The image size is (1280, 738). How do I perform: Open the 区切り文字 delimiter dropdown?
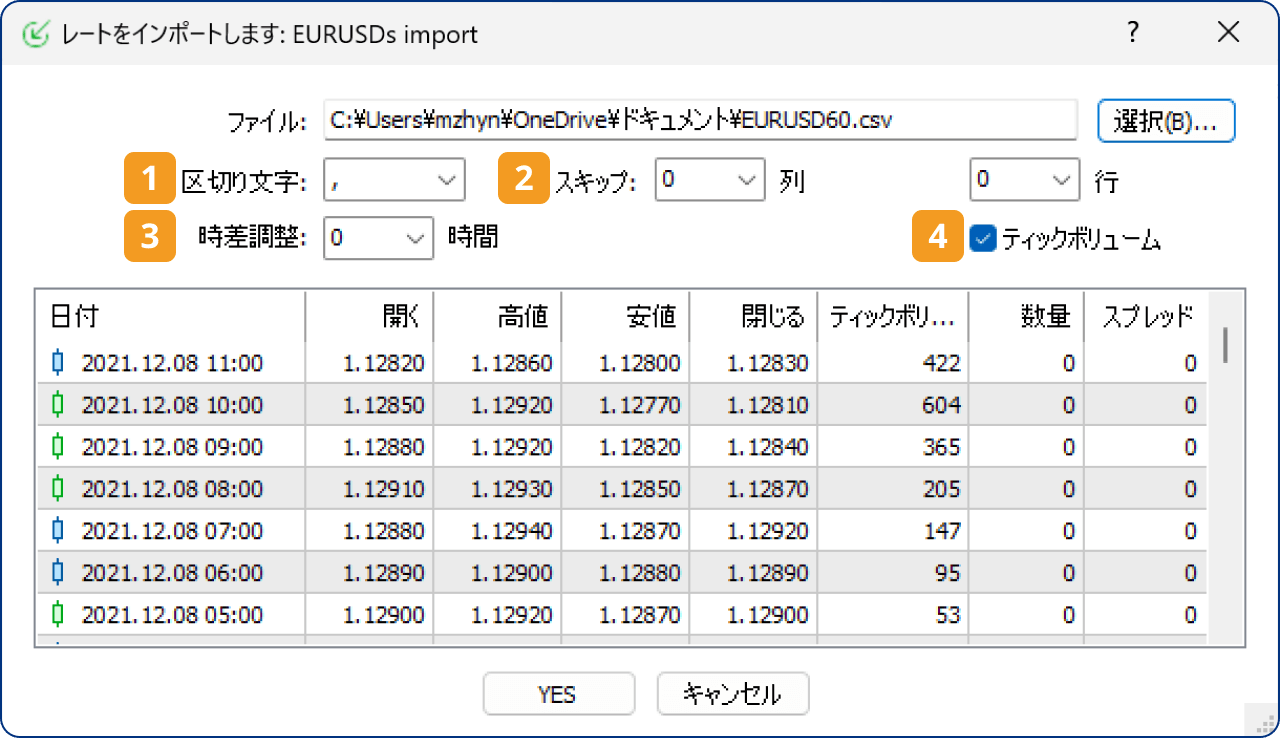point(394,180)
